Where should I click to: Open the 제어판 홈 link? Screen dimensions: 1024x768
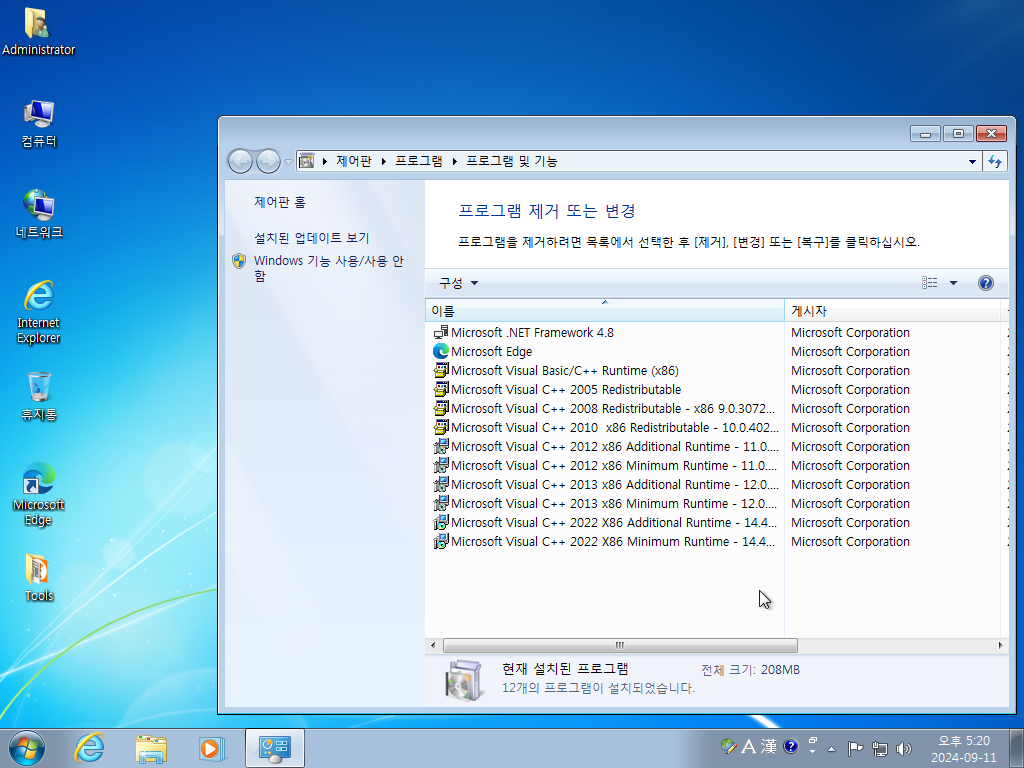pos(280,202)
